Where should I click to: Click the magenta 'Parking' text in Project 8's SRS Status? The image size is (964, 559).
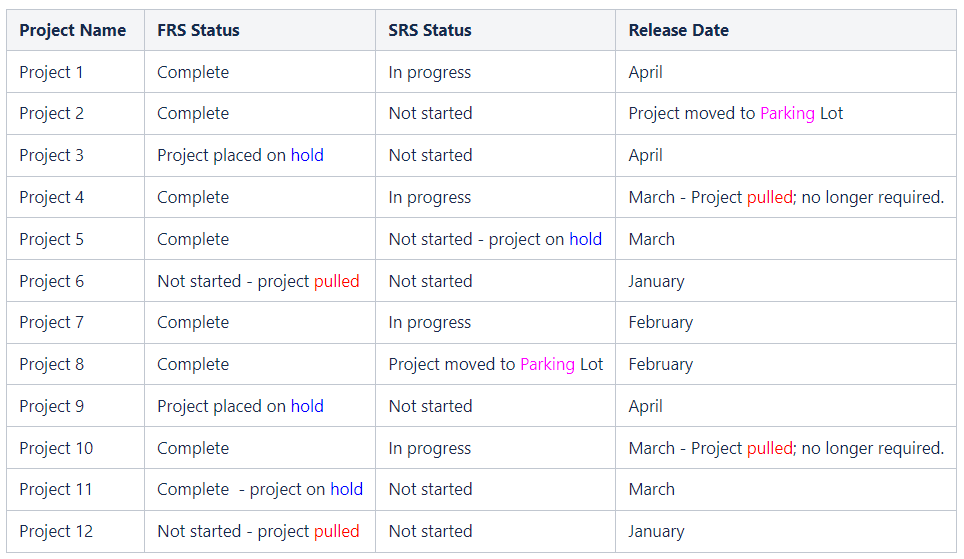pyautogui.click(x=547, y=365)
